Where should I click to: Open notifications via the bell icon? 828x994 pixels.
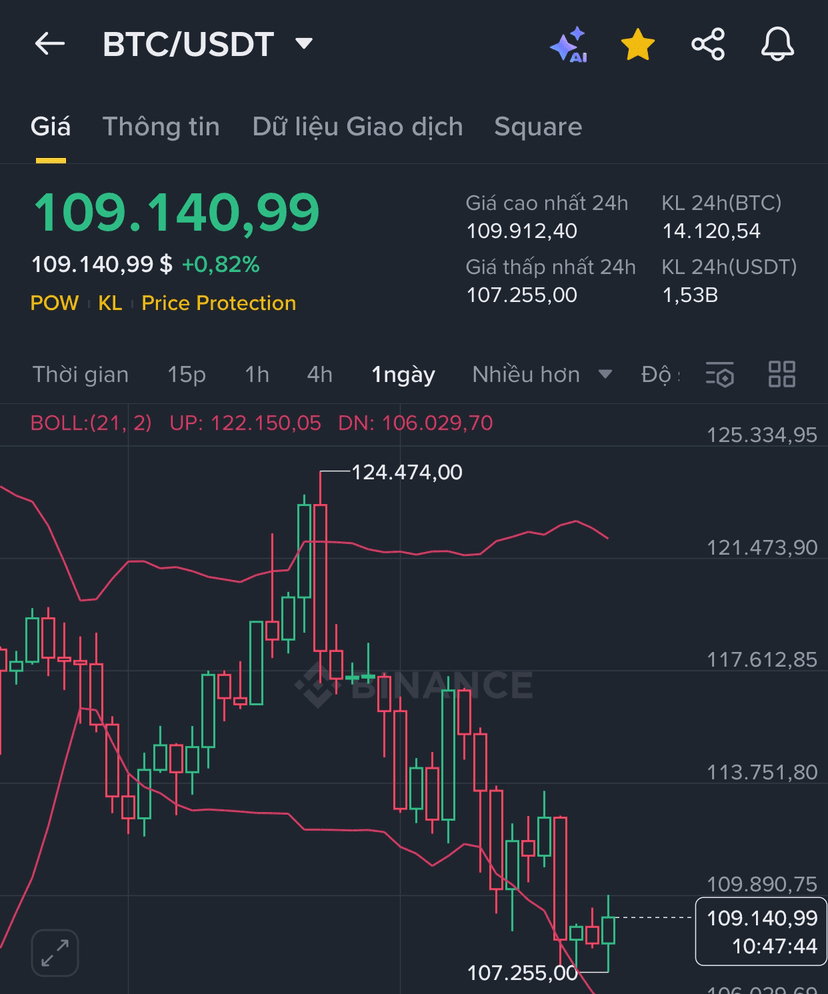tap(778, 44)
